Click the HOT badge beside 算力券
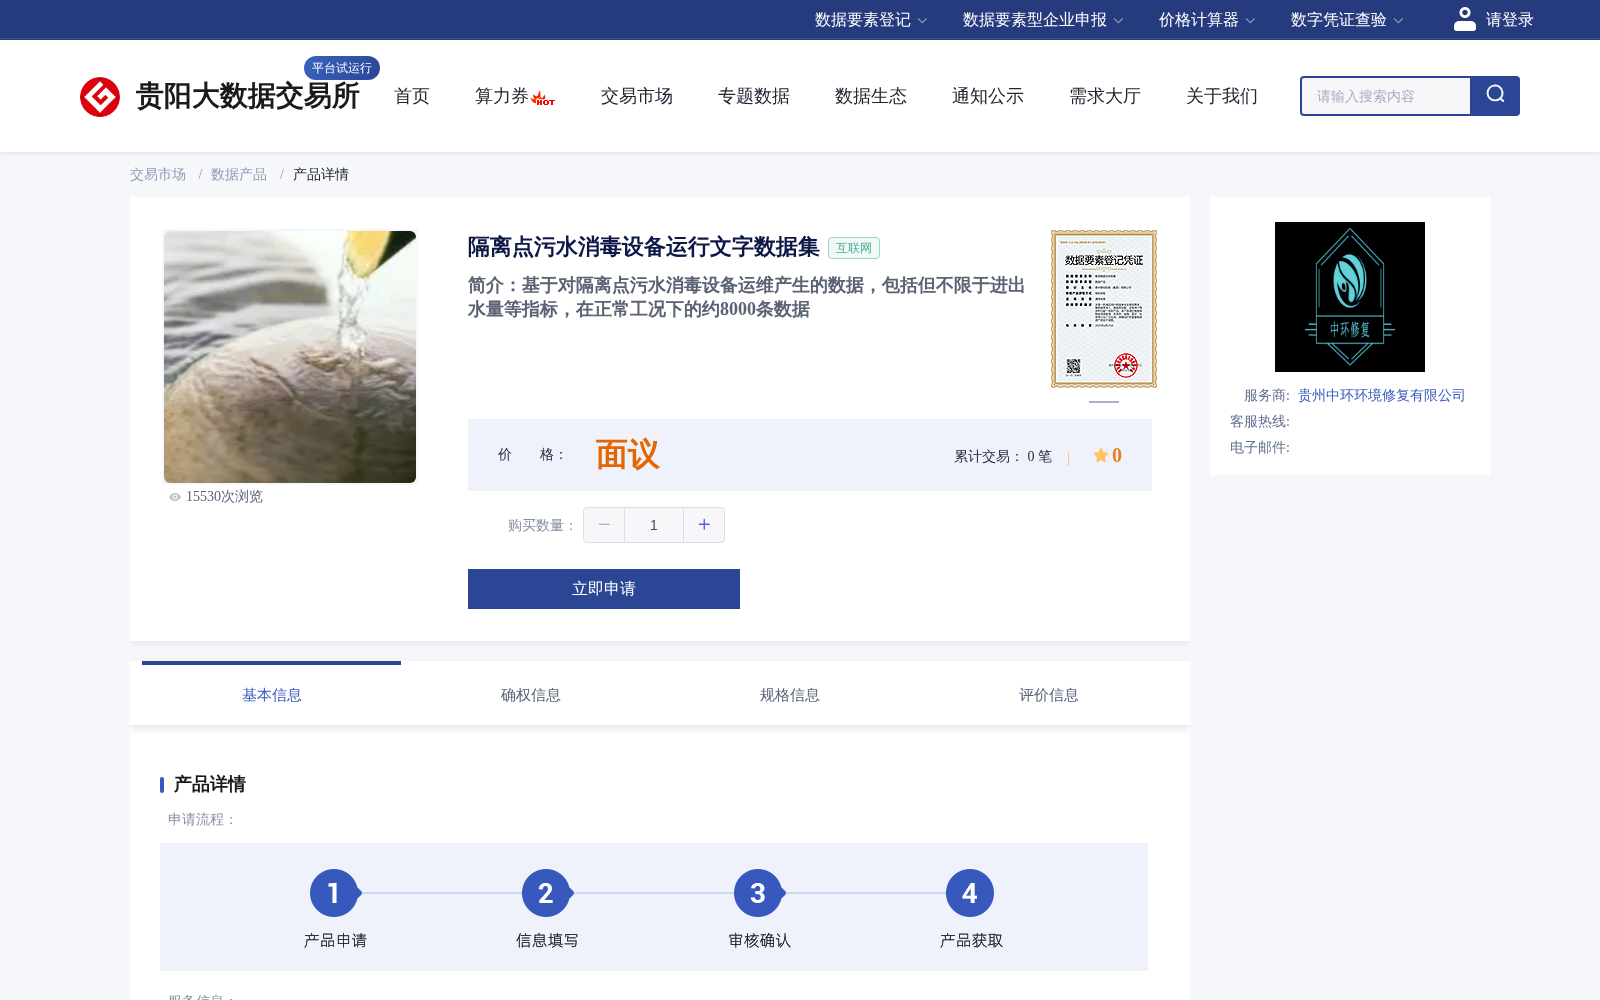The width and height of the screenshot is (1600, 1000). click(543, 98)
